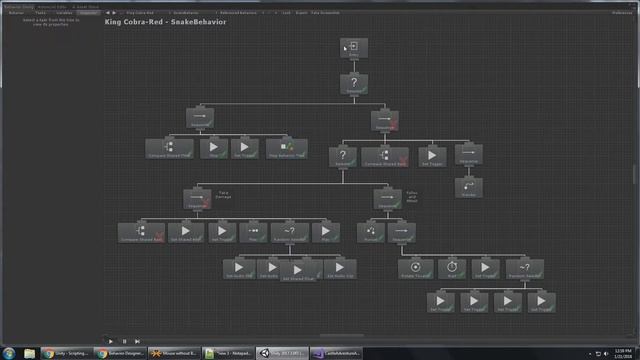Select the Play node right of Random Selector

pyautogui.click(x=326, y=233)
